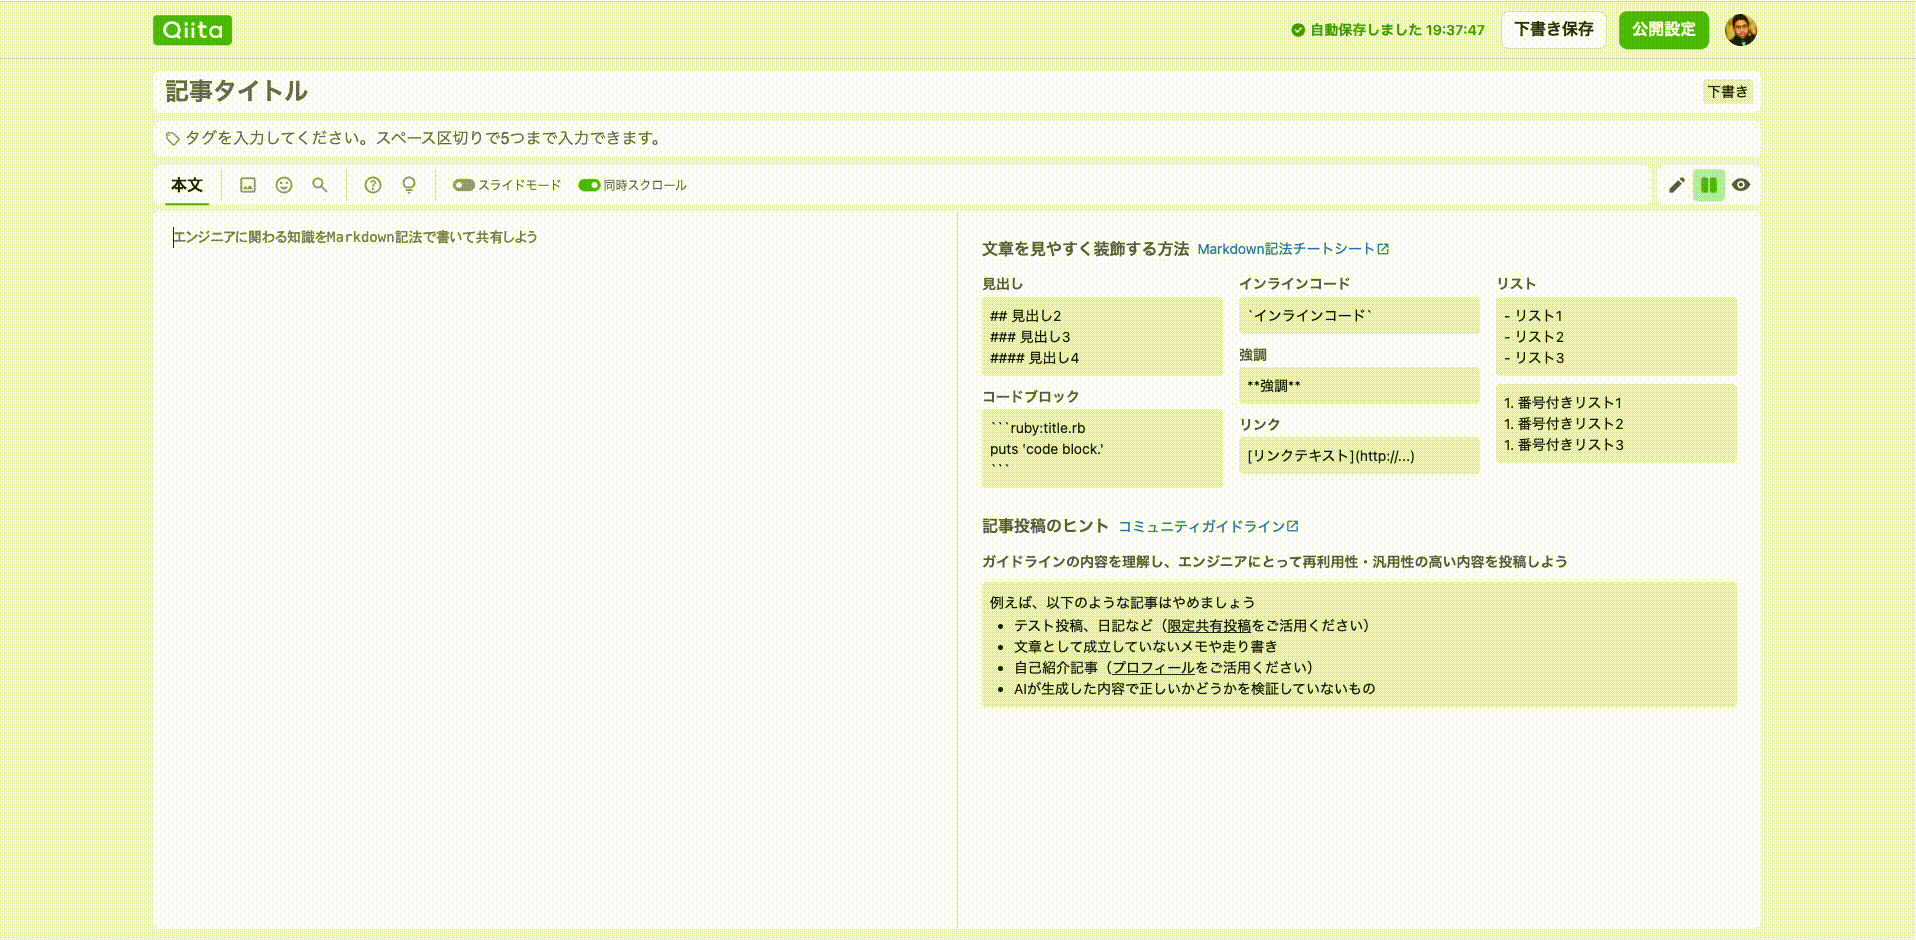1916x940 pixels.
Task: Toggle 同時スクロール switch
Action: pos(589,185)
